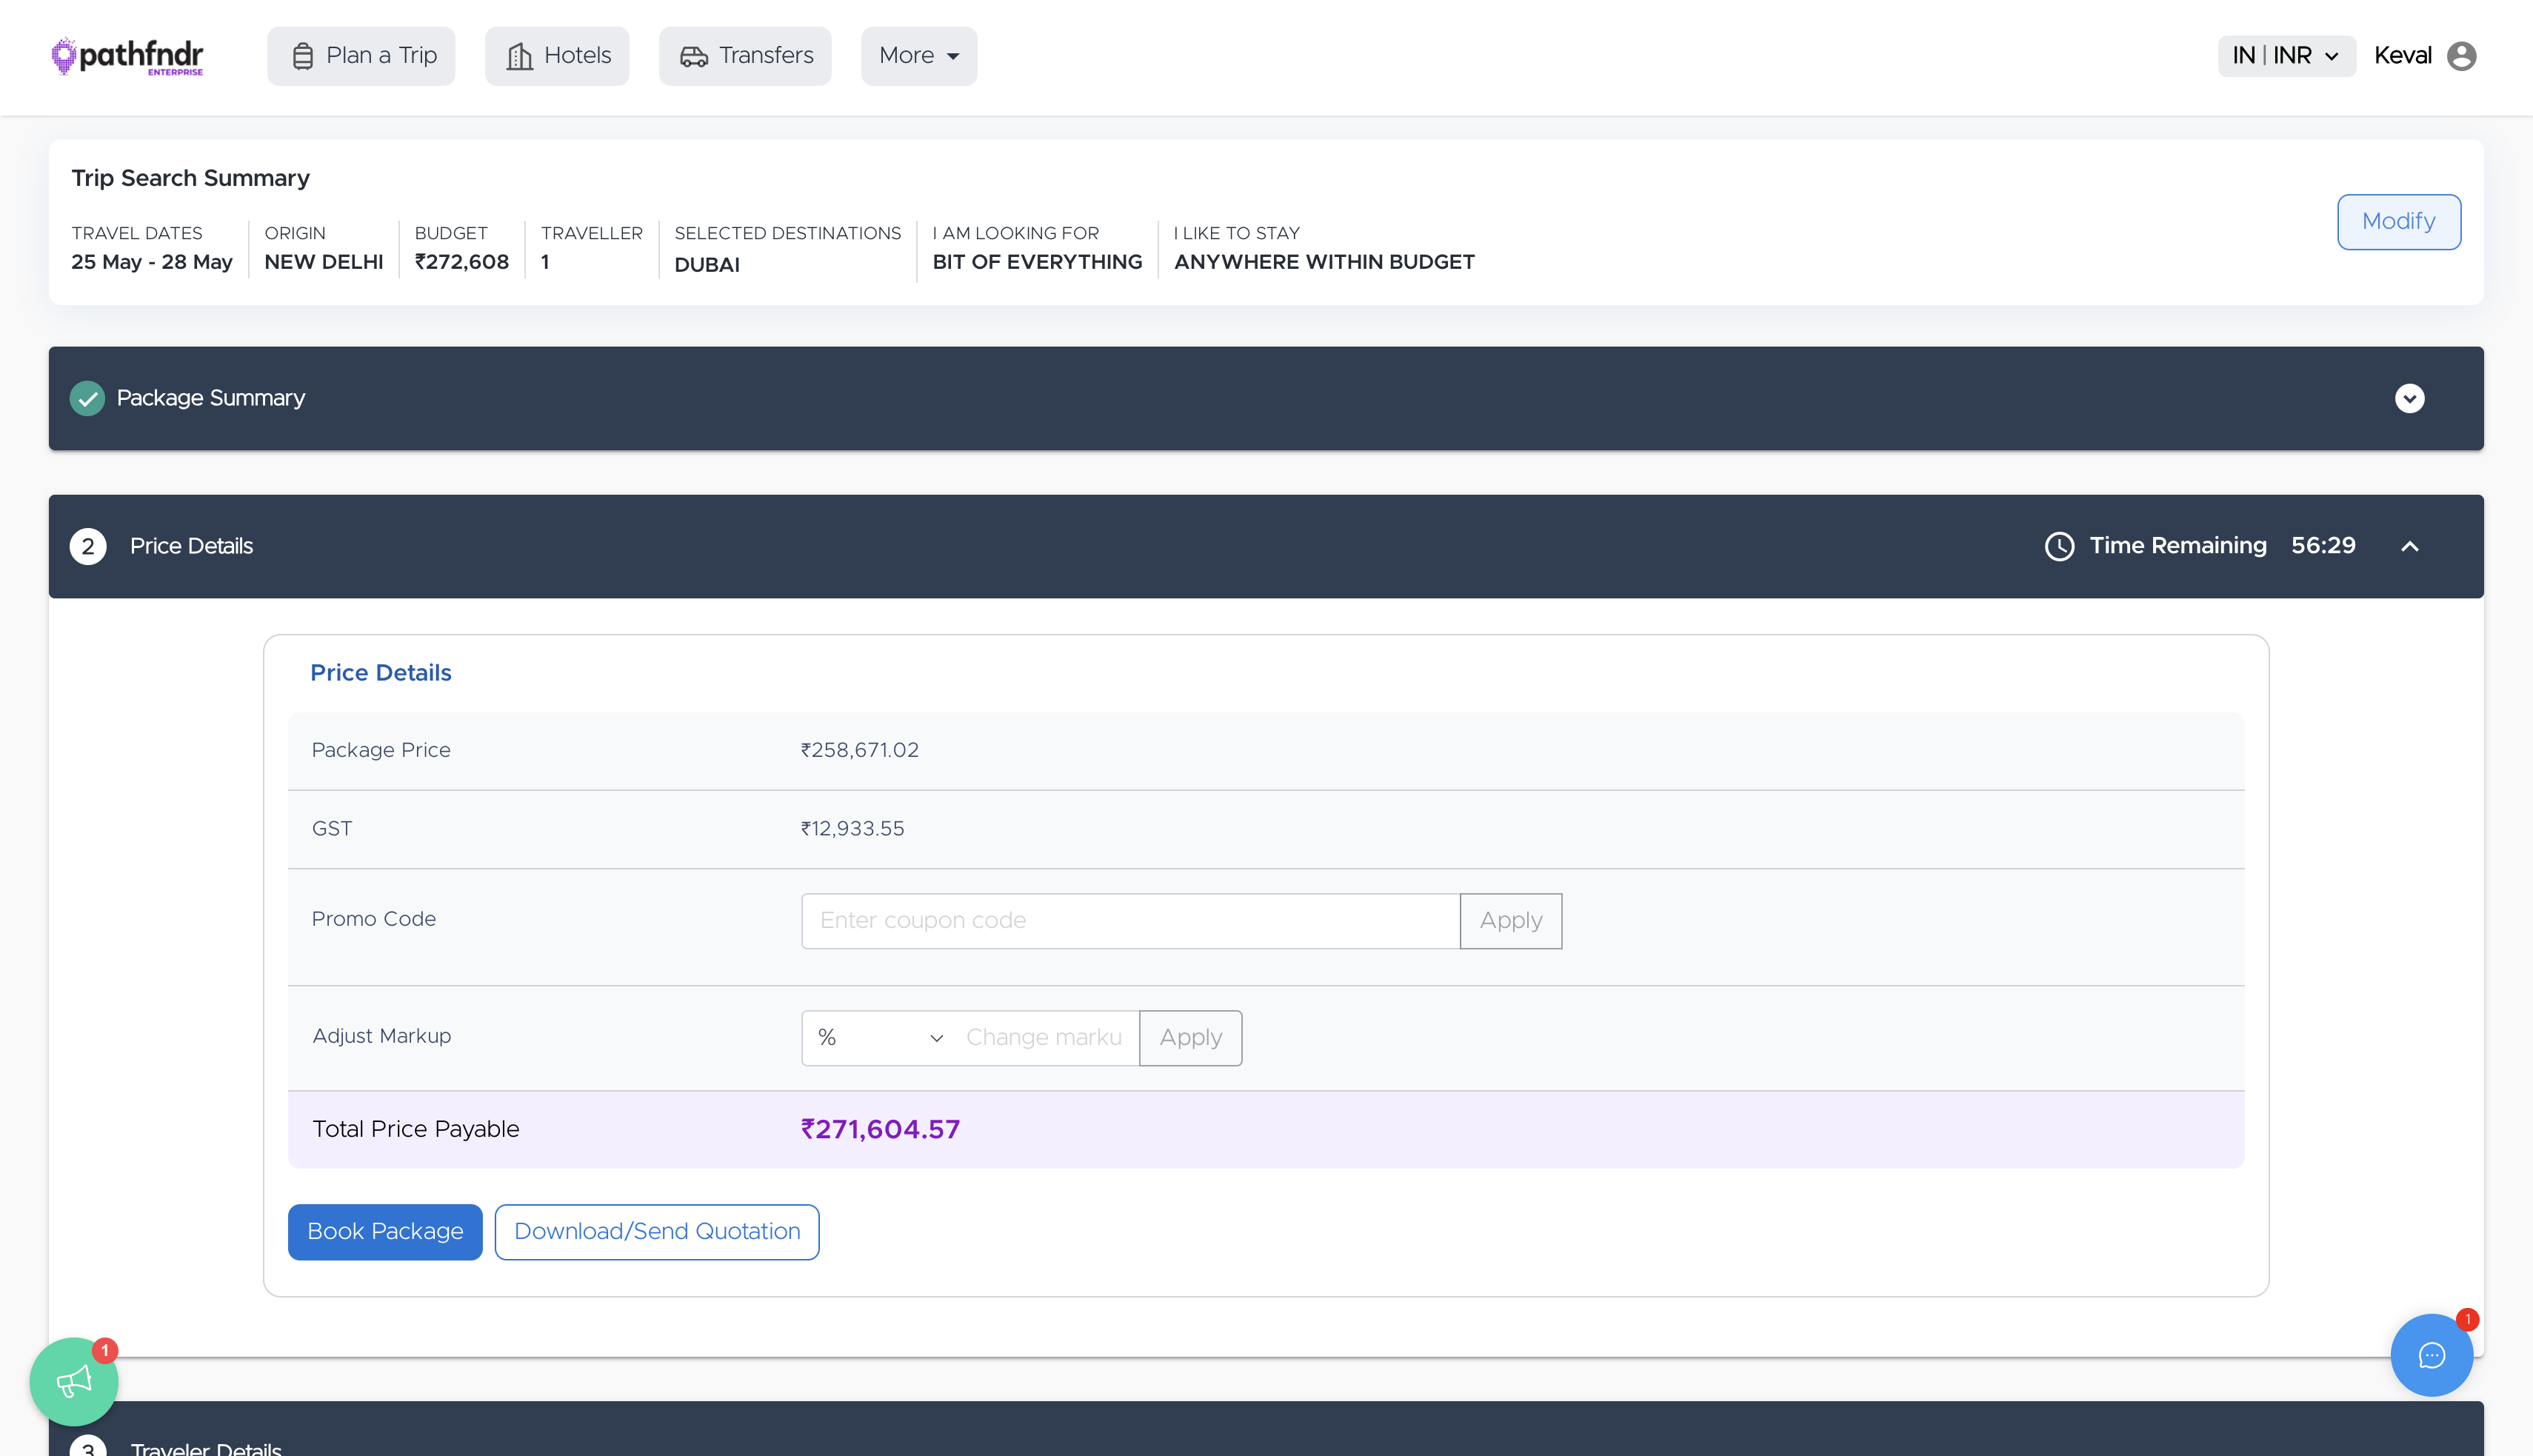The height and width of the screenshot is (1456, 2533).
Task: Click the step 2 circle in Price Details header
Action: [88, 546]
